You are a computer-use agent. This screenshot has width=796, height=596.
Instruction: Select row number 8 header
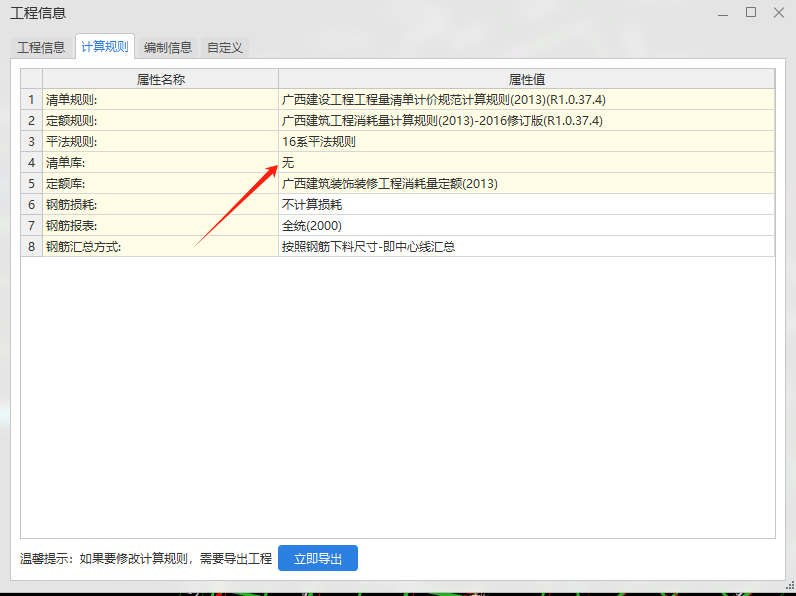click(x=31, y=247)
